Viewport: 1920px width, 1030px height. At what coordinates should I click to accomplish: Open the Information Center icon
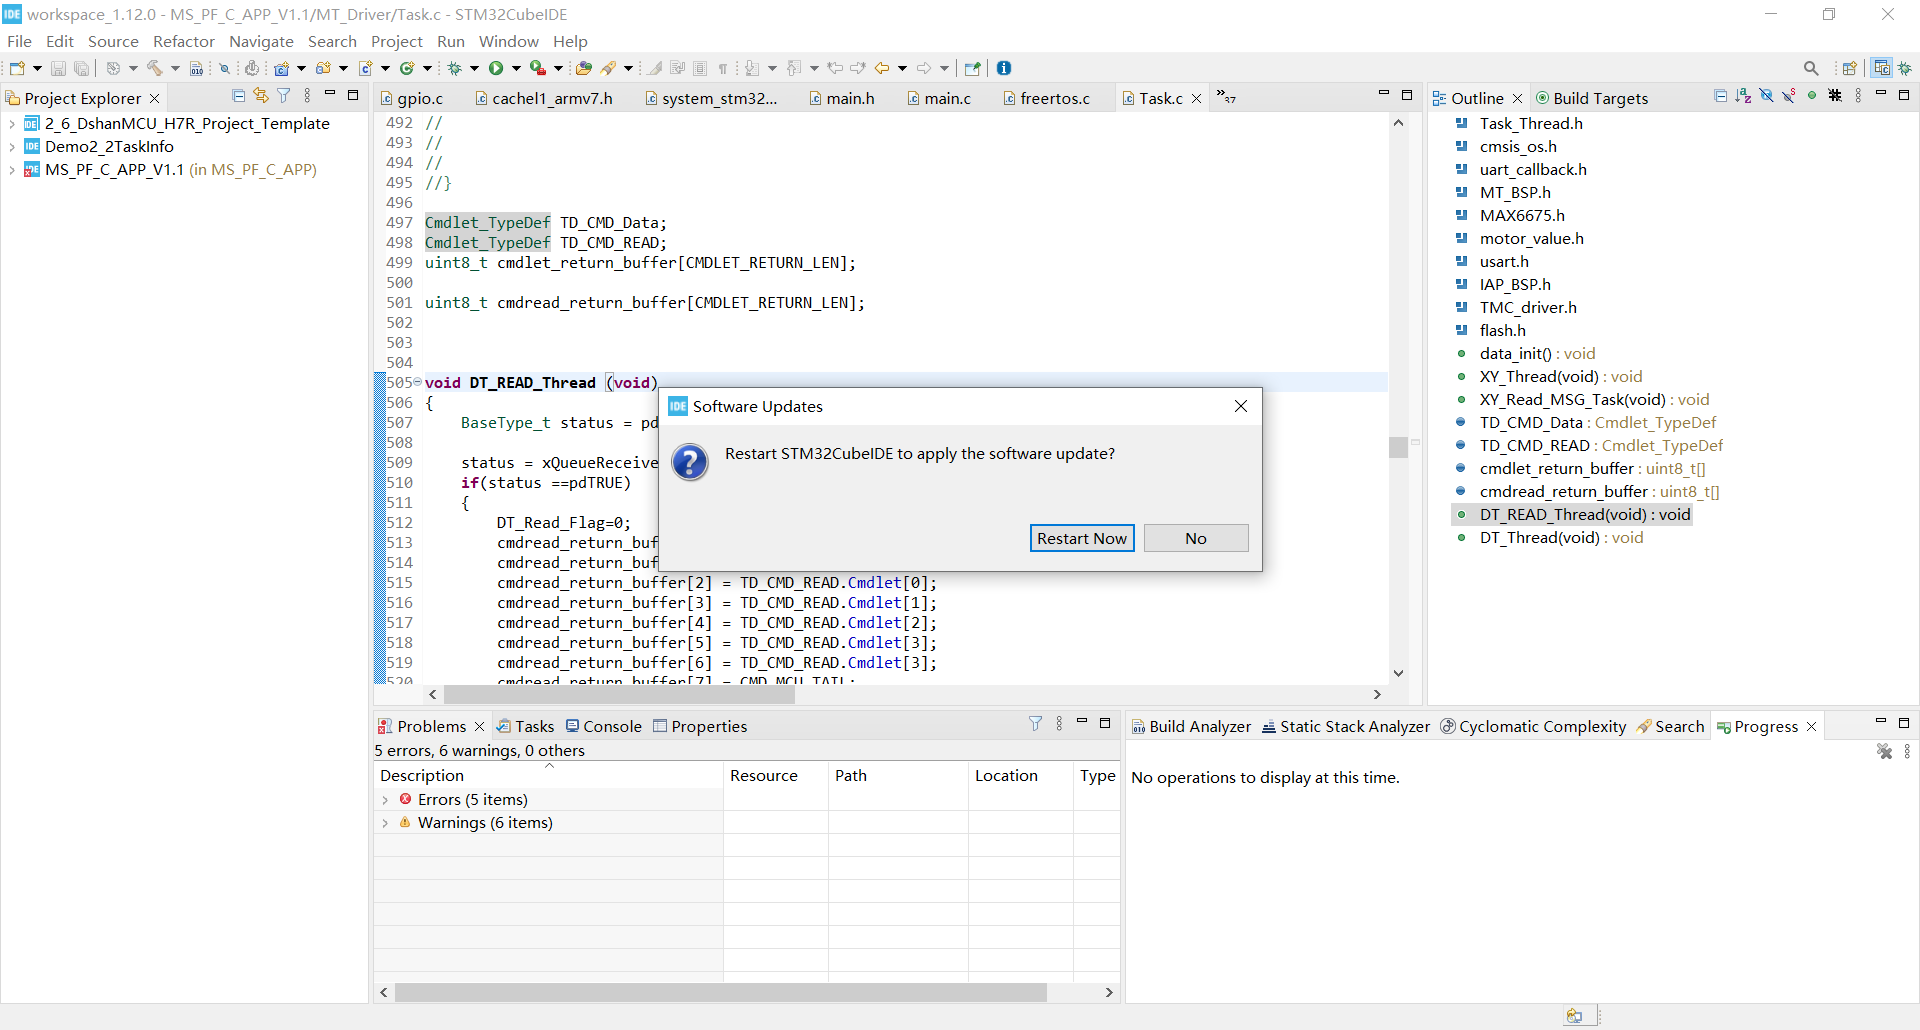(x=1004, y=68)
